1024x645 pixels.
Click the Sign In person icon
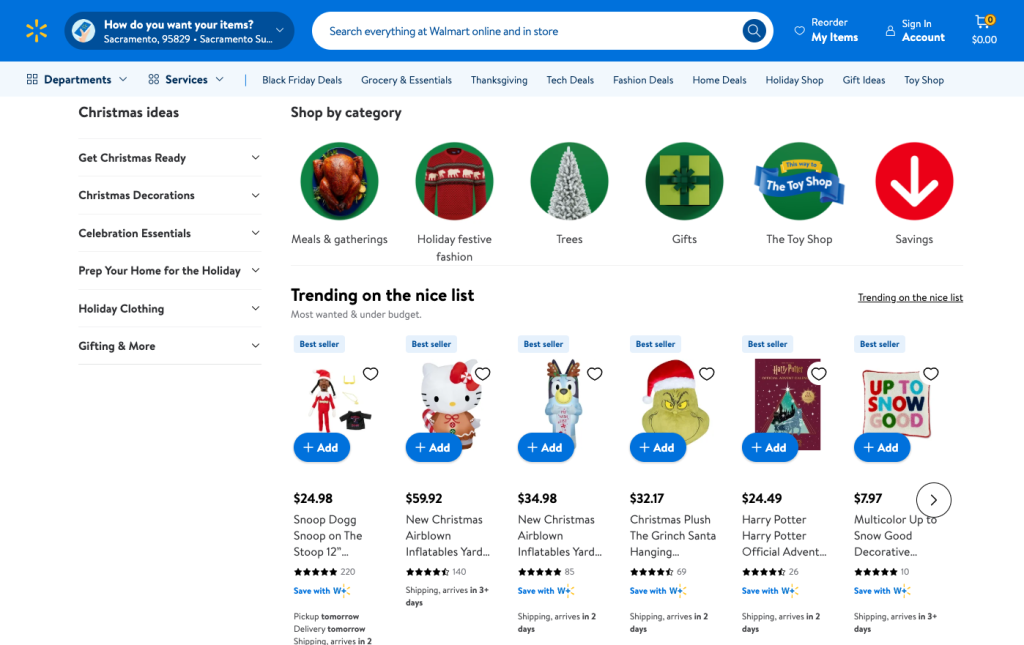pyautogui.click(x=890, y=31)
